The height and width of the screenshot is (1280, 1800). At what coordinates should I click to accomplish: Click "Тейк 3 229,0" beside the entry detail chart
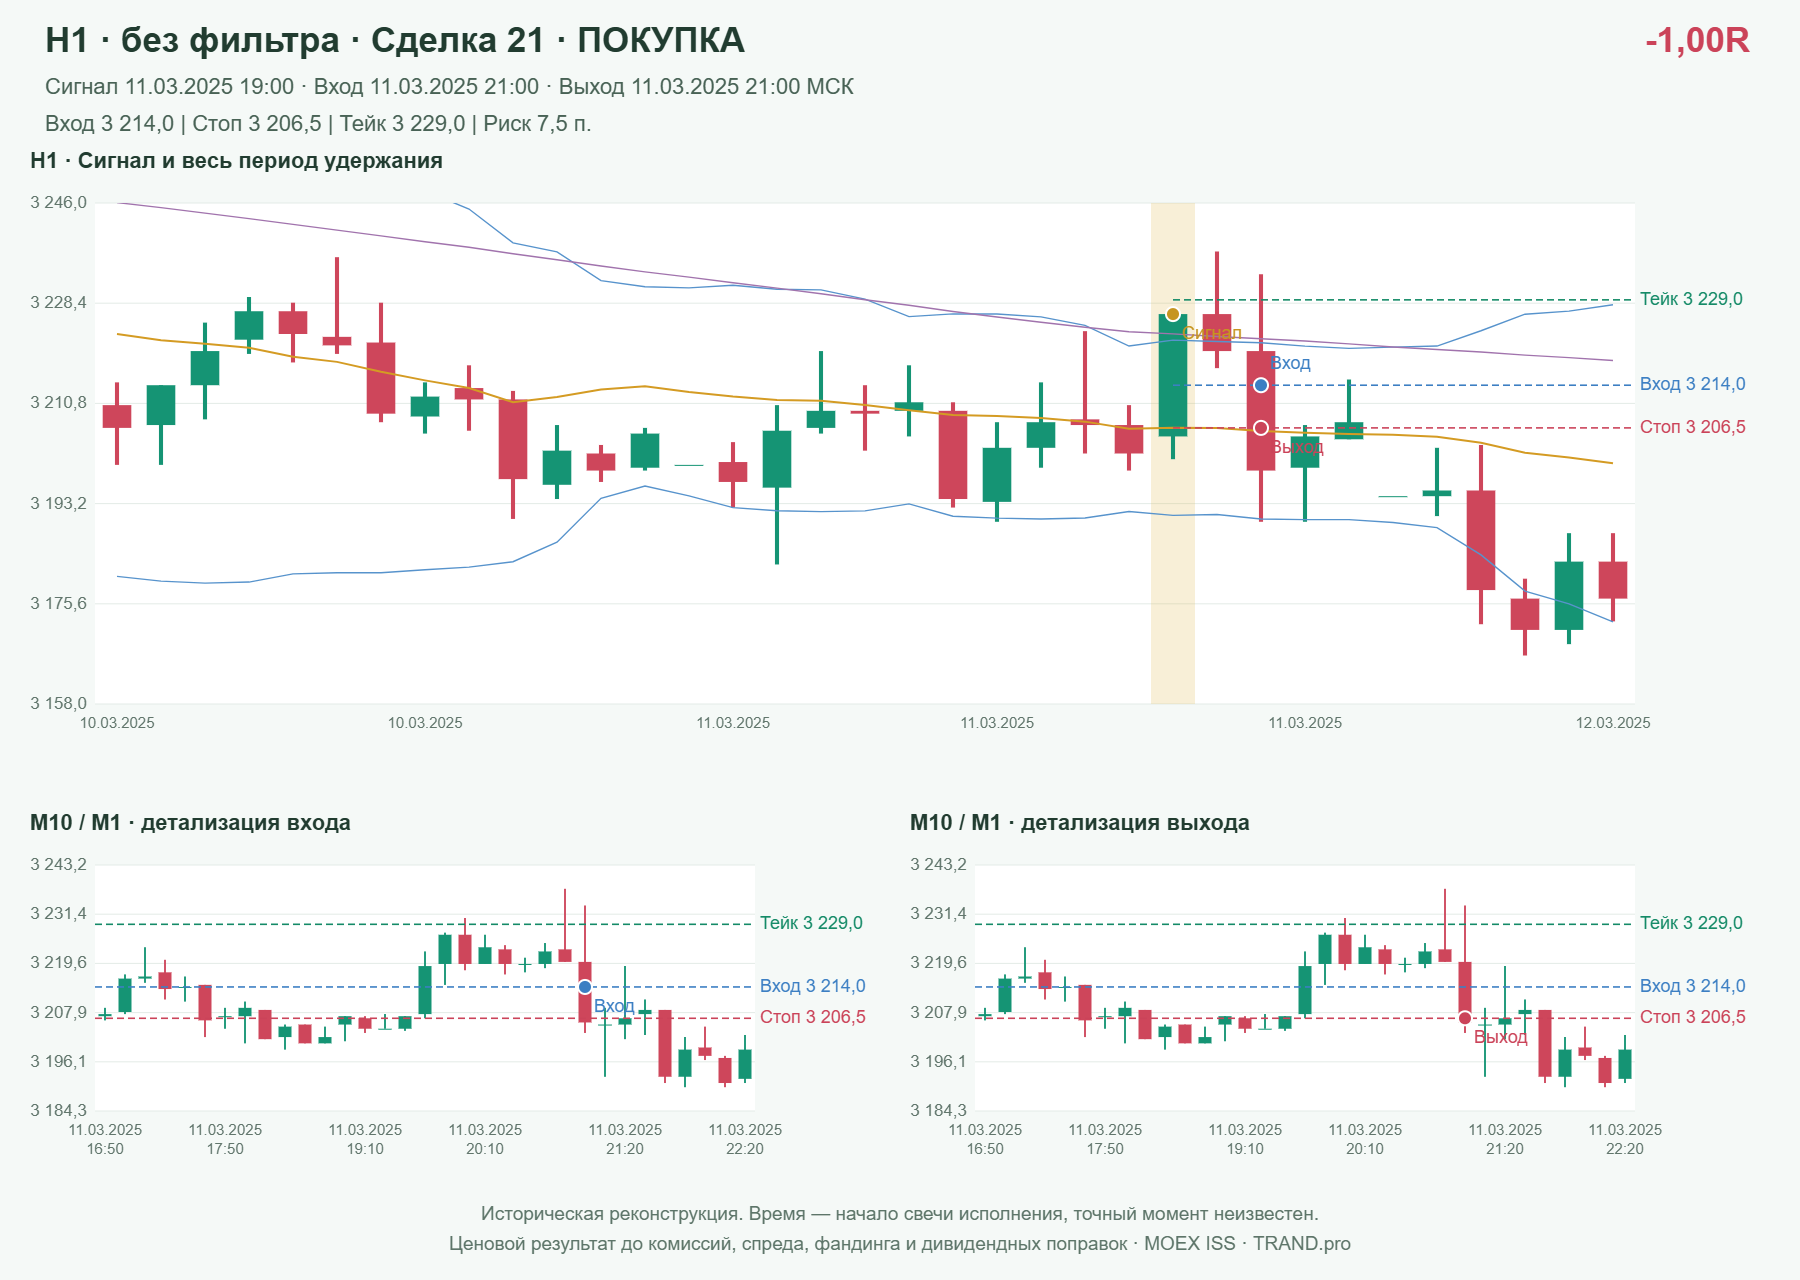pos(811,923)
